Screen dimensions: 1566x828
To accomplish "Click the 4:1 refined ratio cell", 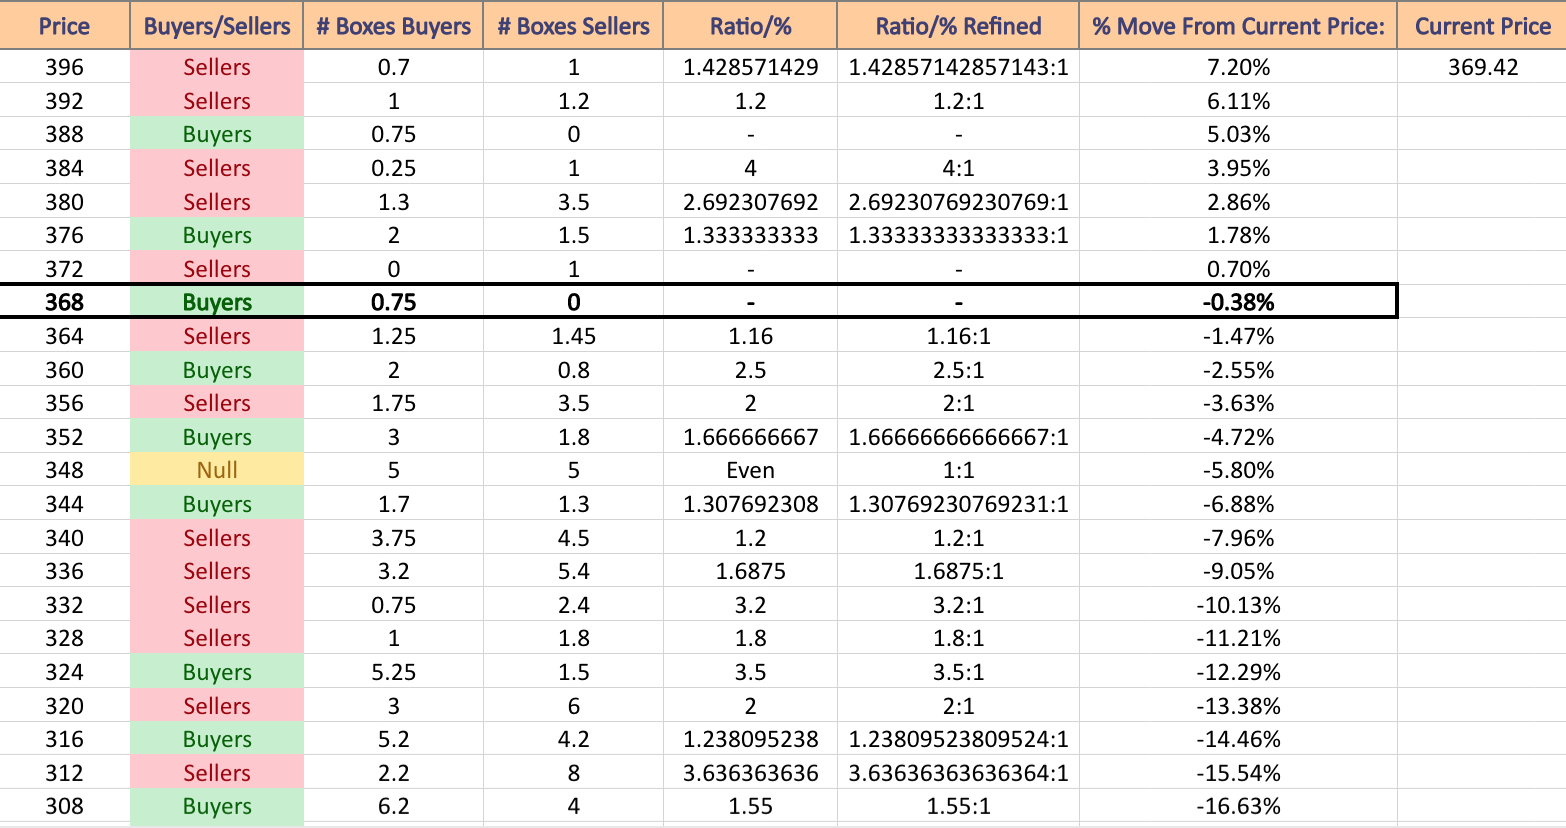I will (958, 168).
